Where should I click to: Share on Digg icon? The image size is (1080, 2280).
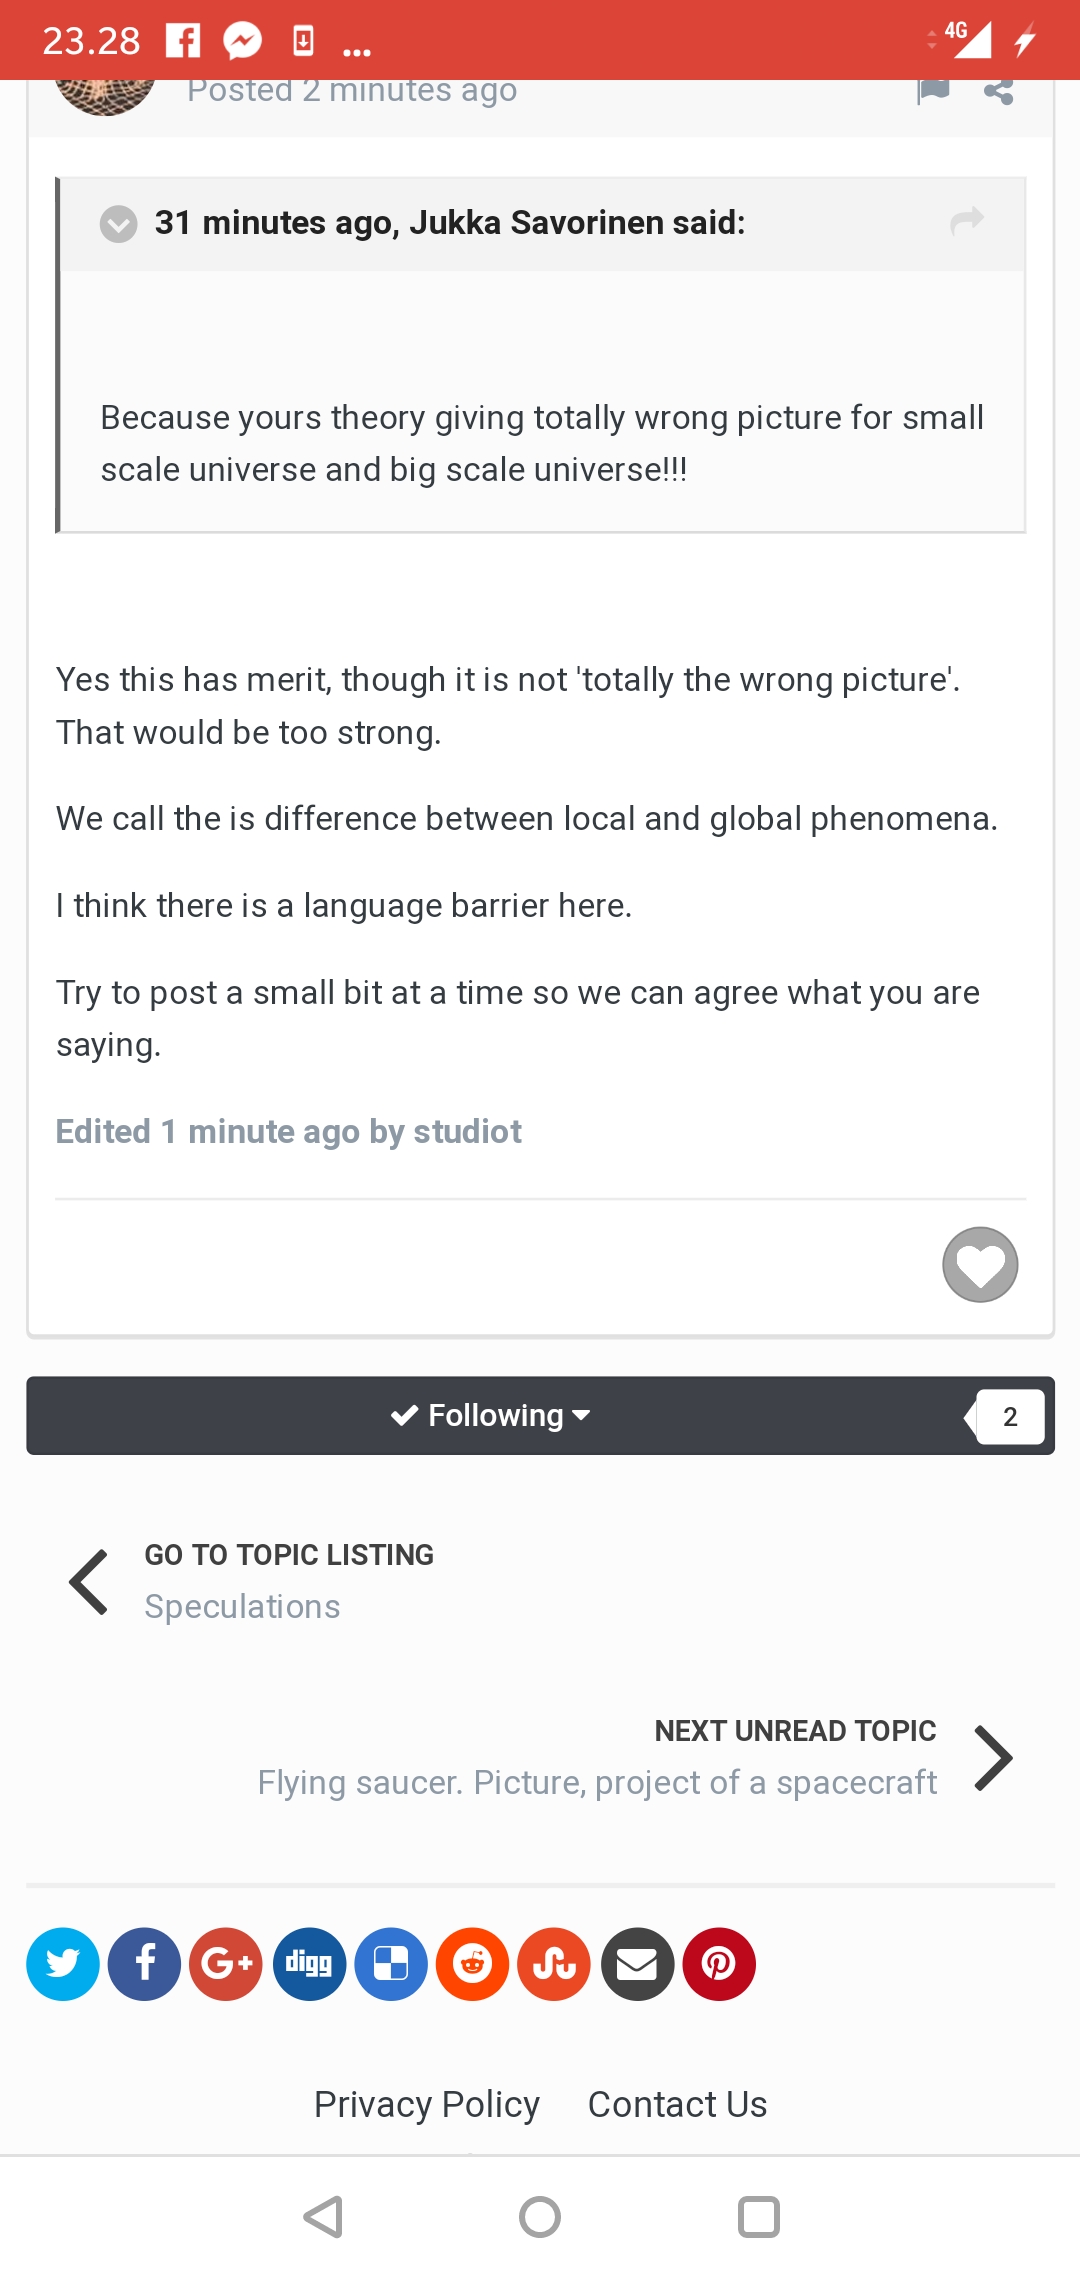coord(309,1964)
